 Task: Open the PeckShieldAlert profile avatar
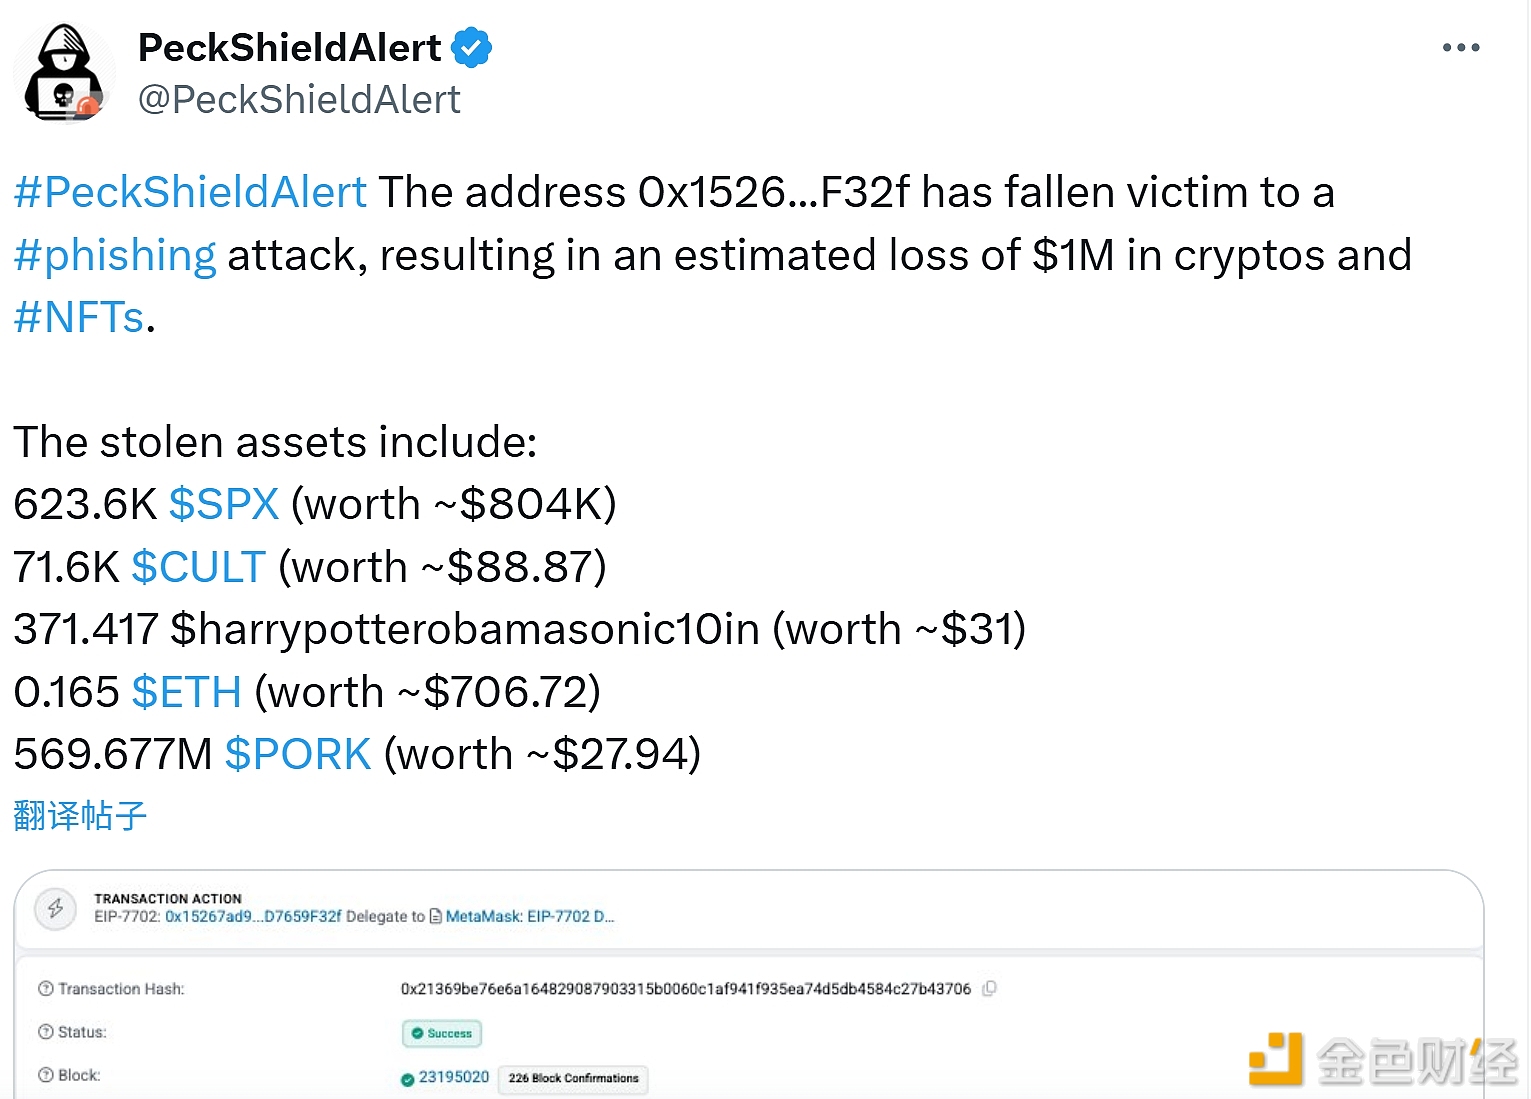(64, 73)
